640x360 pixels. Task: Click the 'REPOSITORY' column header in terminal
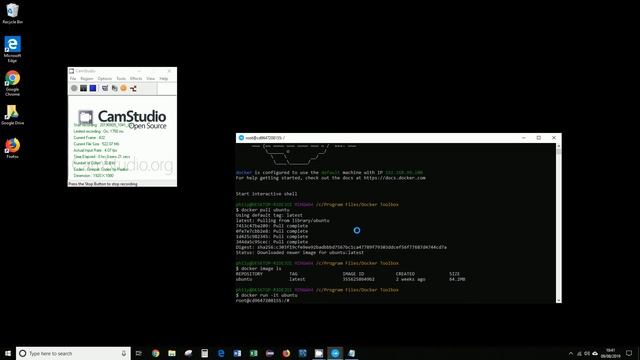(x=249, y=274)
